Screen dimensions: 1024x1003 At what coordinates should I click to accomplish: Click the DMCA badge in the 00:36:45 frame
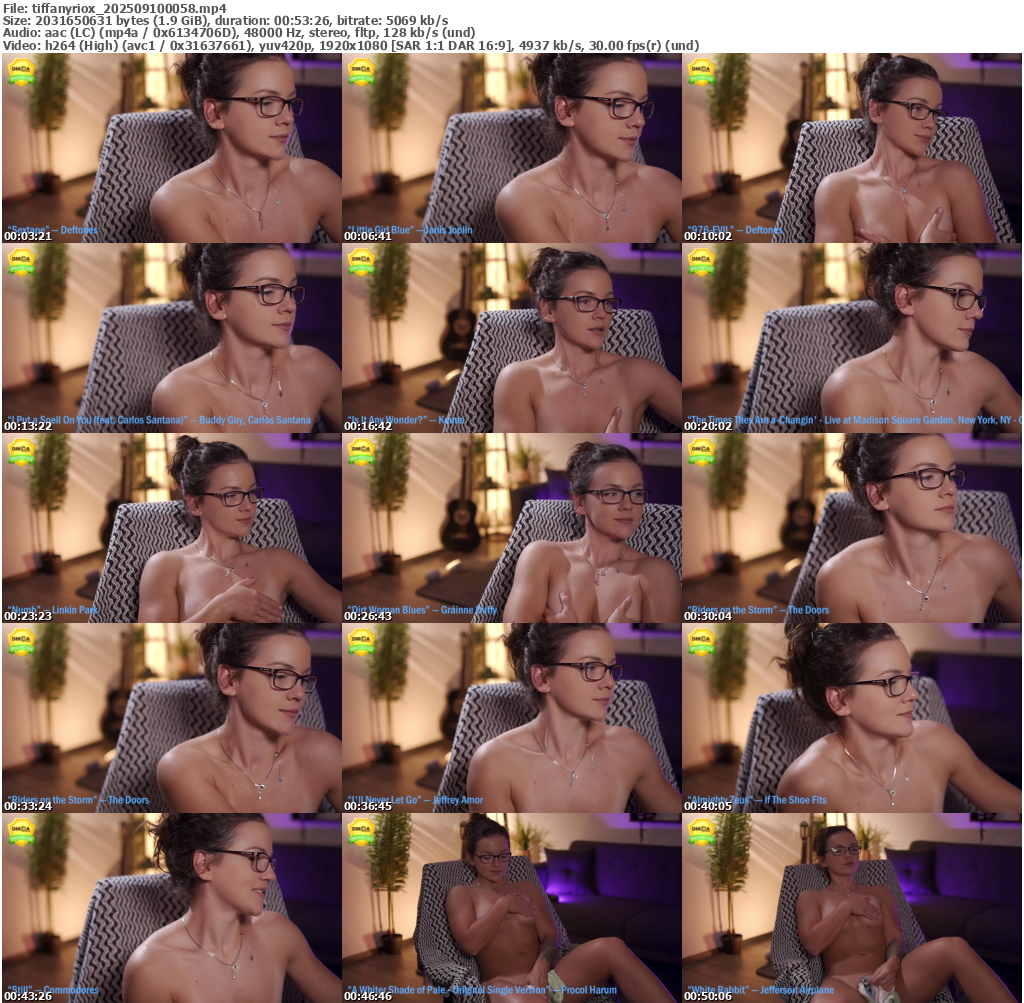(x=361, y=642)
